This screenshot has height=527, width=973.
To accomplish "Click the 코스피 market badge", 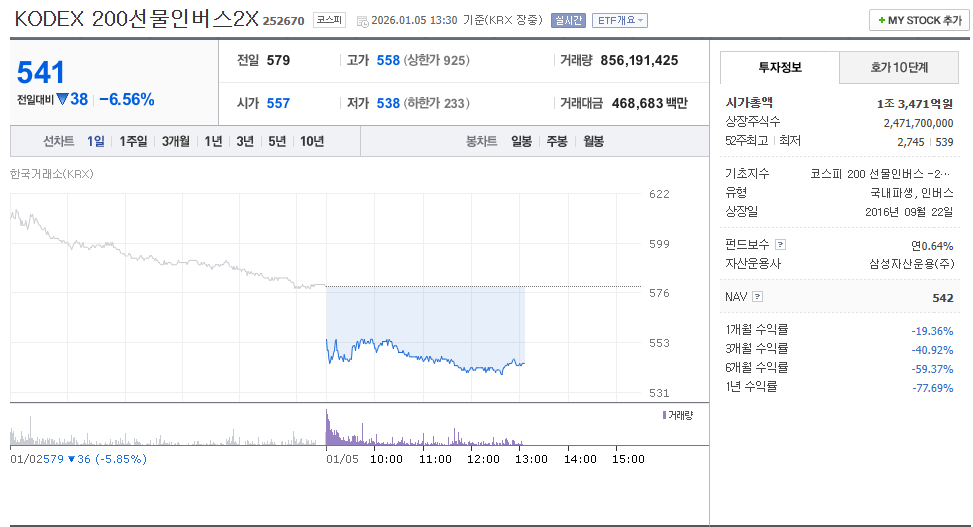I will click(x=328, y=20).
